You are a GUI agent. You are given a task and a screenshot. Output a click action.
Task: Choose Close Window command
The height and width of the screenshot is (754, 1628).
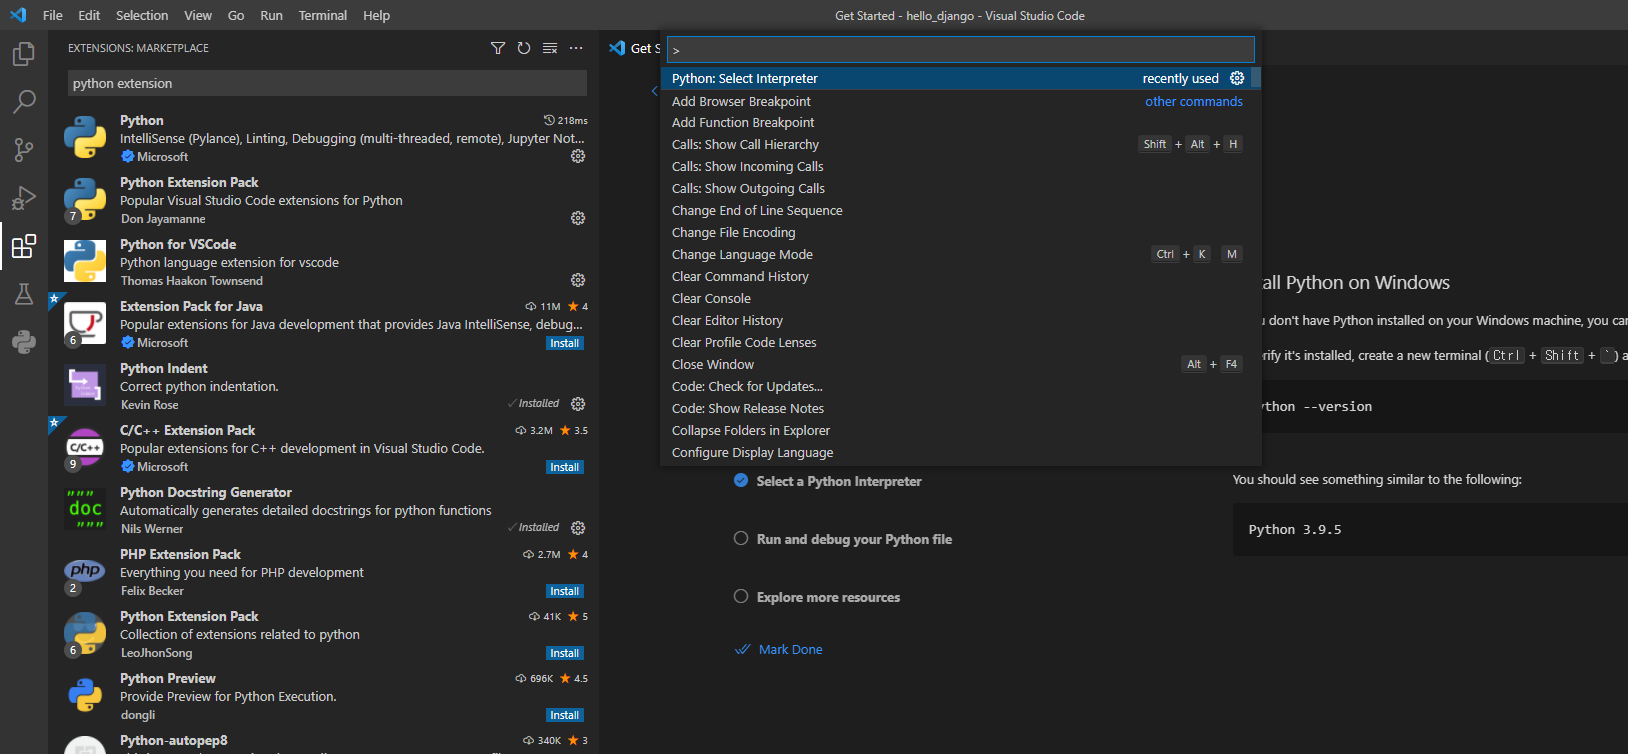[x=955, y=364]
